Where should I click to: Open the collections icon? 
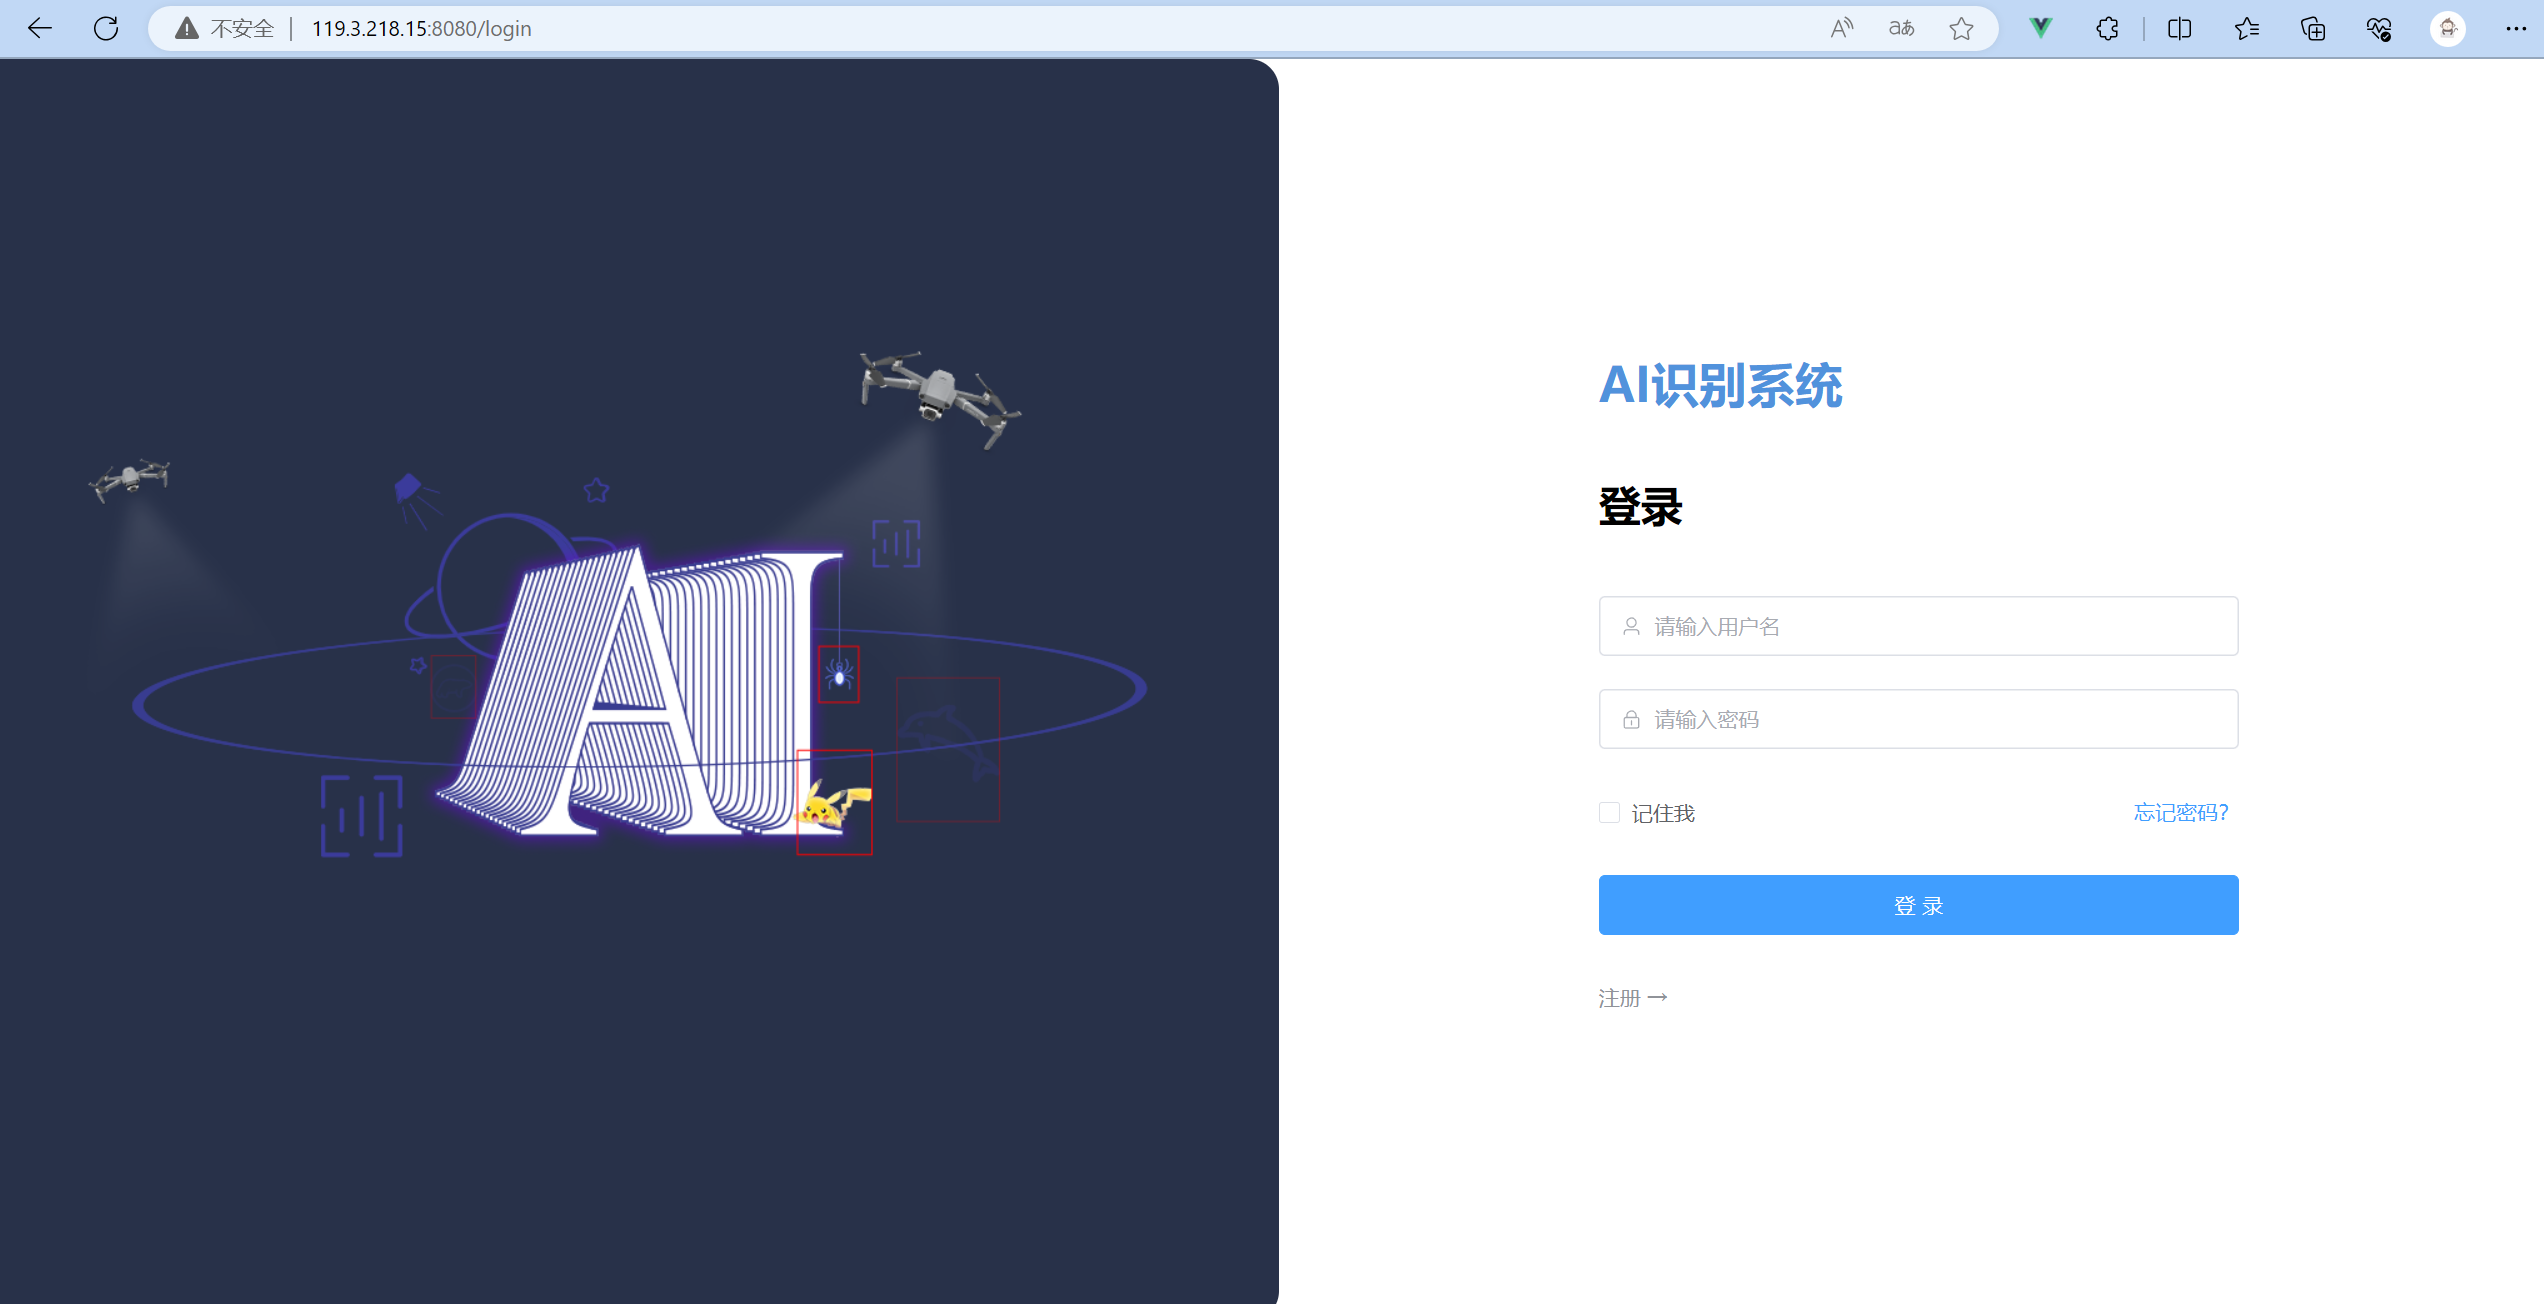tap(2312, 28)
